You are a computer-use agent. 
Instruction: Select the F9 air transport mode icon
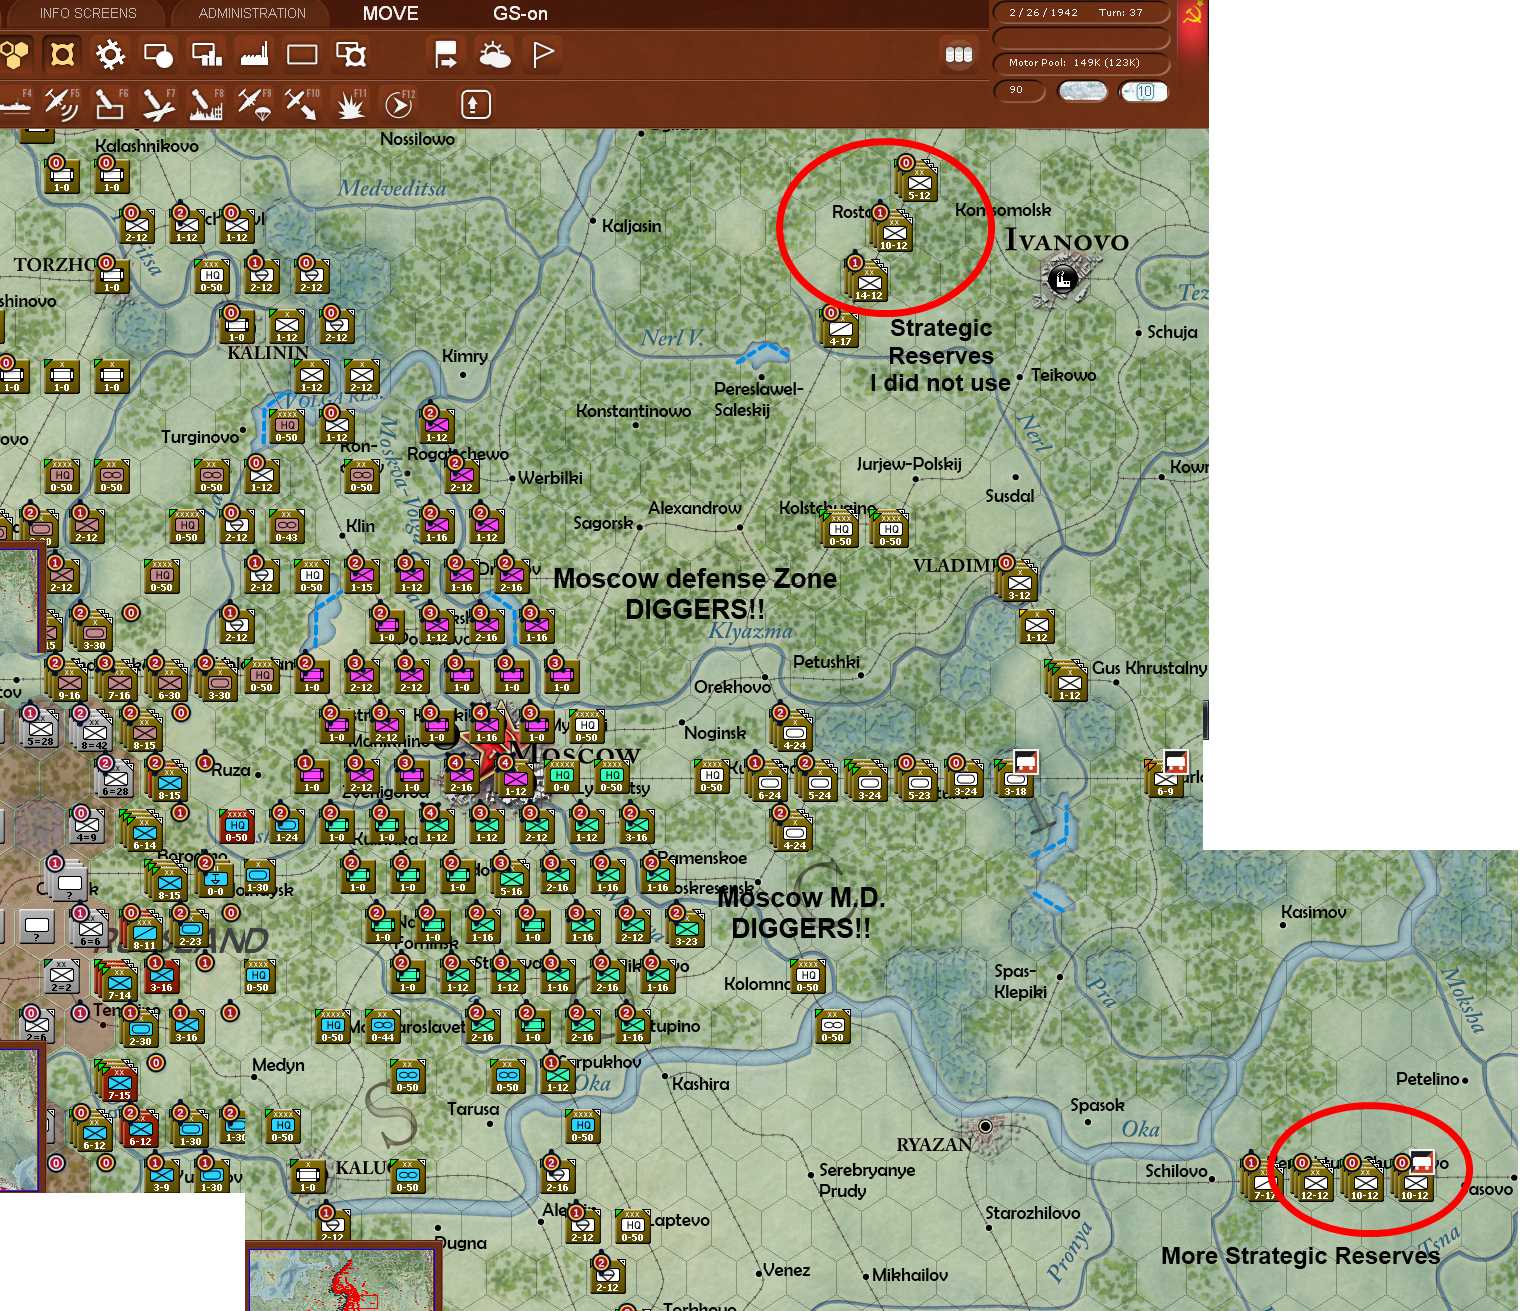pos(254,103)
